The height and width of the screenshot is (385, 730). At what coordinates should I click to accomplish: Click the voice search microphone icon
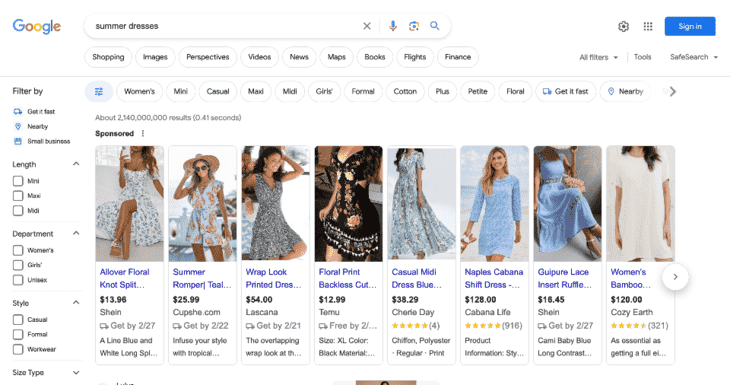click(392, 26)
